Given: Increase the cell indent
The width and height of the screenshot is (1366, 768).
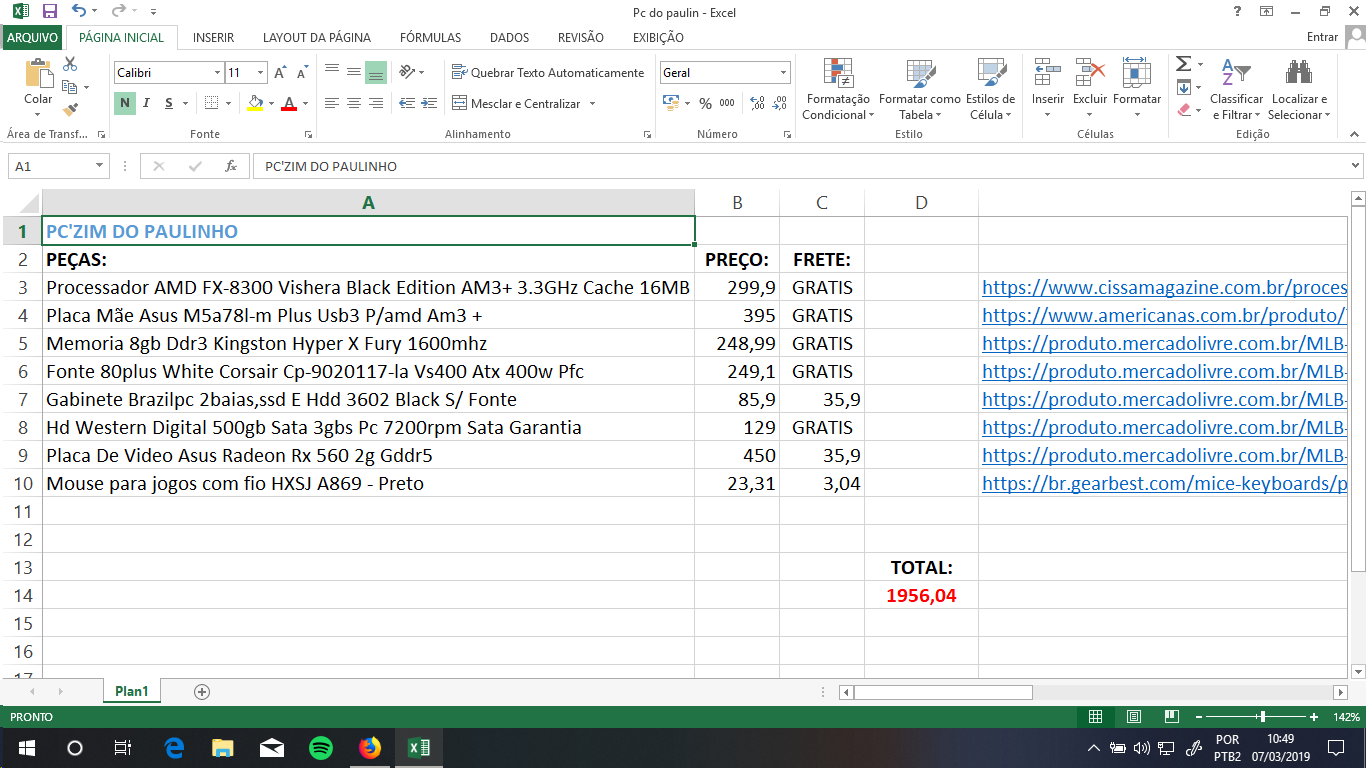Looking at the screenshot, I should 430,103.
